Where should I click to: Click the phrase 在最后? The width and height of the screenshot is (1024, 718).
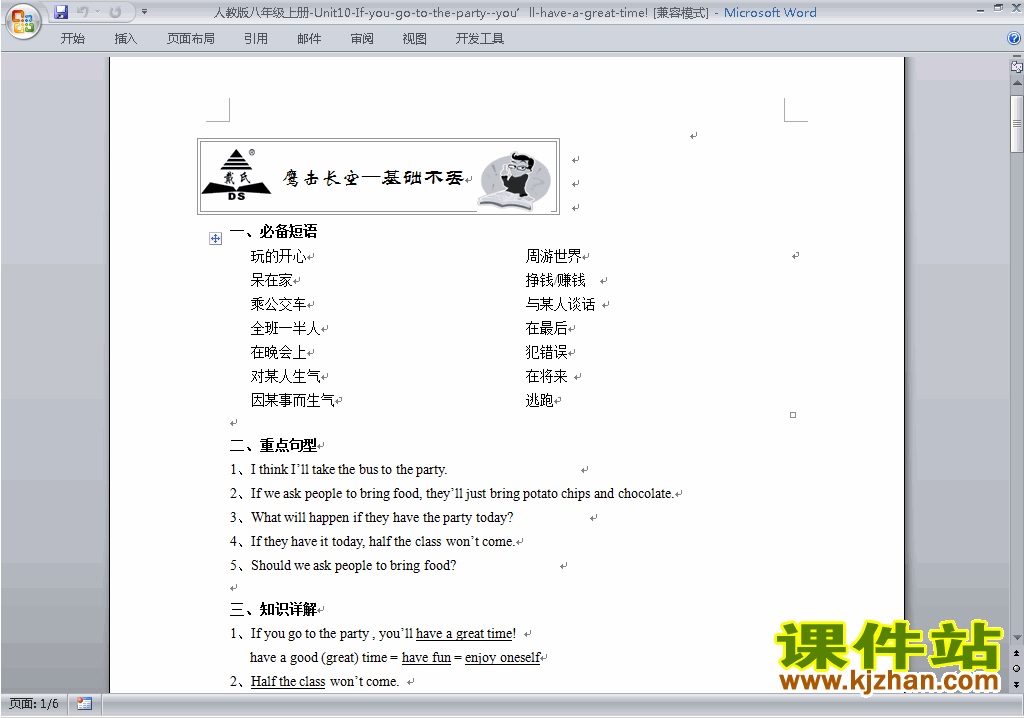coord(547,328)
